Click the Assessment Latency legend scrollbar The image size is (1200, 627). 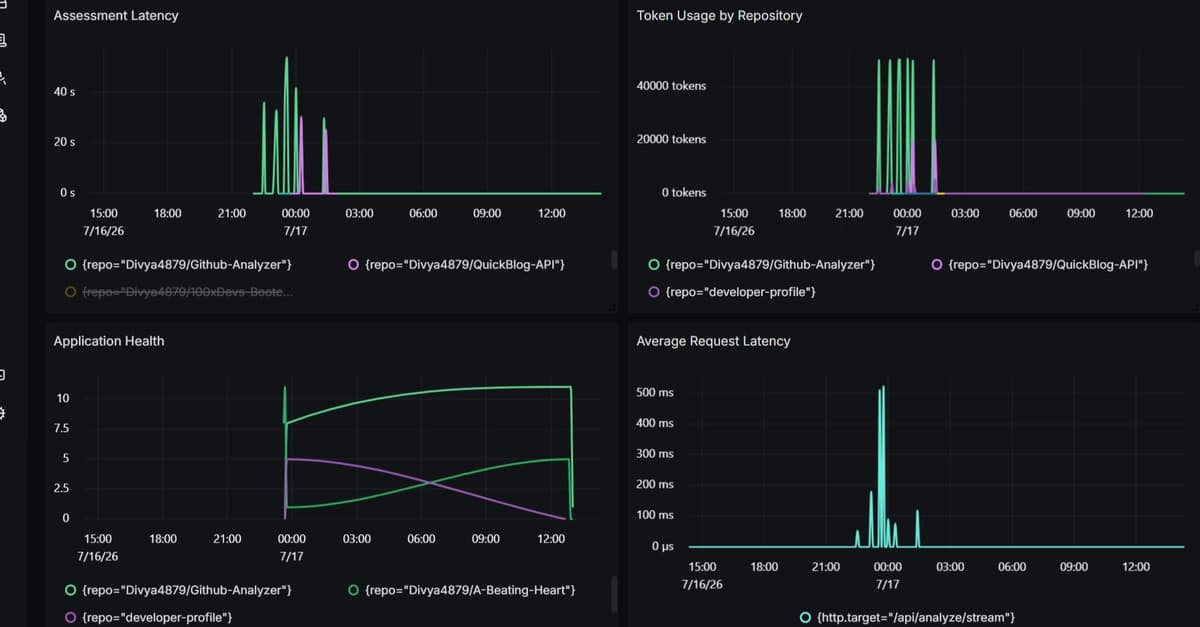click(x=614, y=260)
